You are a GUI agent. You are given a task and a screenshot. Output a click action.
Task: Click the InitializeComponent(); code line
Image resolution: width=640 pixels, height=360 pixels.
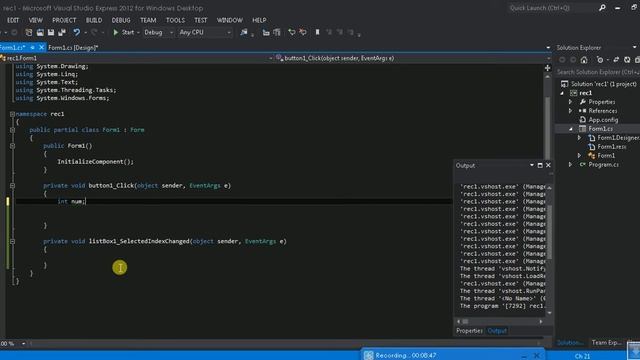click(x=96, y=162)
